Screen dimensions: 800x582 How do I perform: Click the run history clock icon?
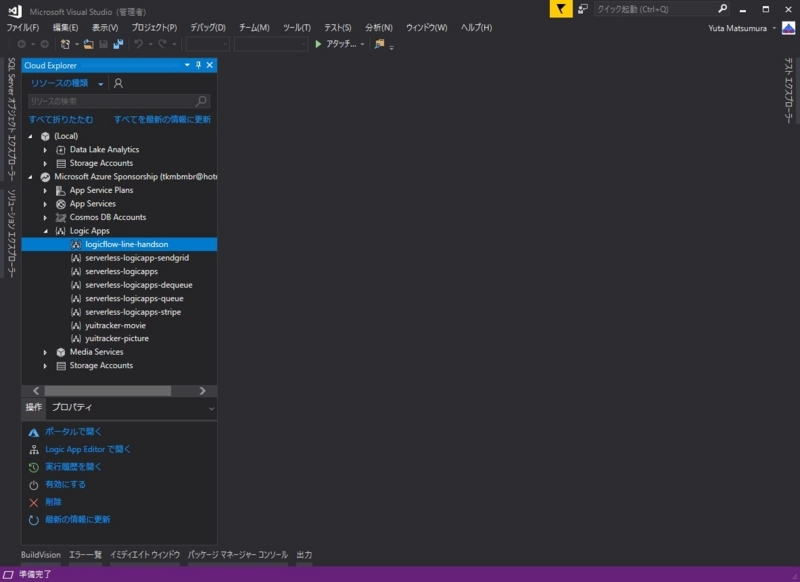34,467
